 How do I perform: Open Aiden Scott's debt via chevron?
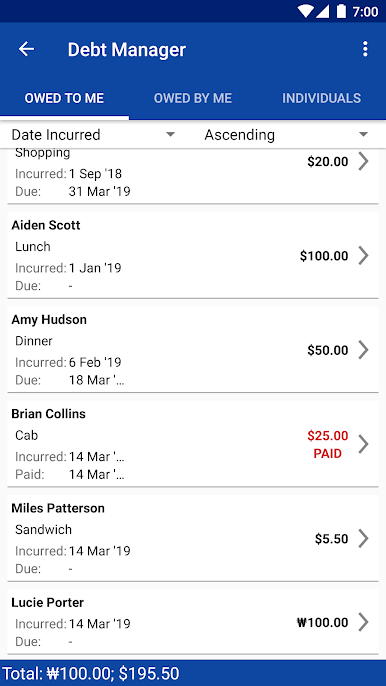[x=363, y=256]
